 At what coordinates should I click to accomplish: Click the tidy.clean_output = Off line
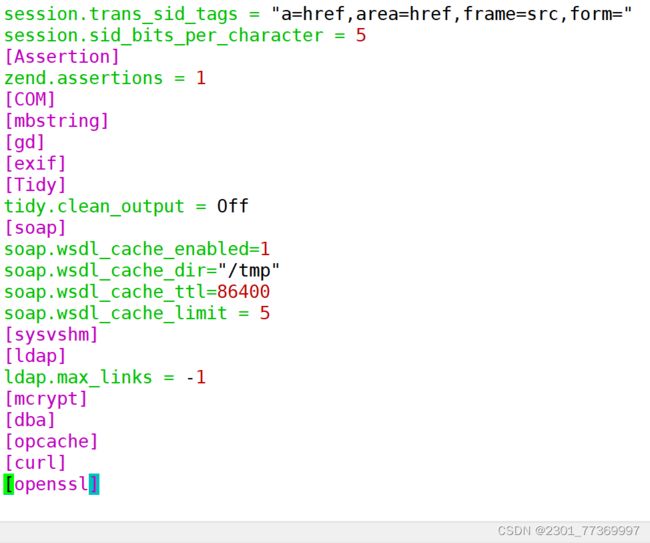point(126,206)
